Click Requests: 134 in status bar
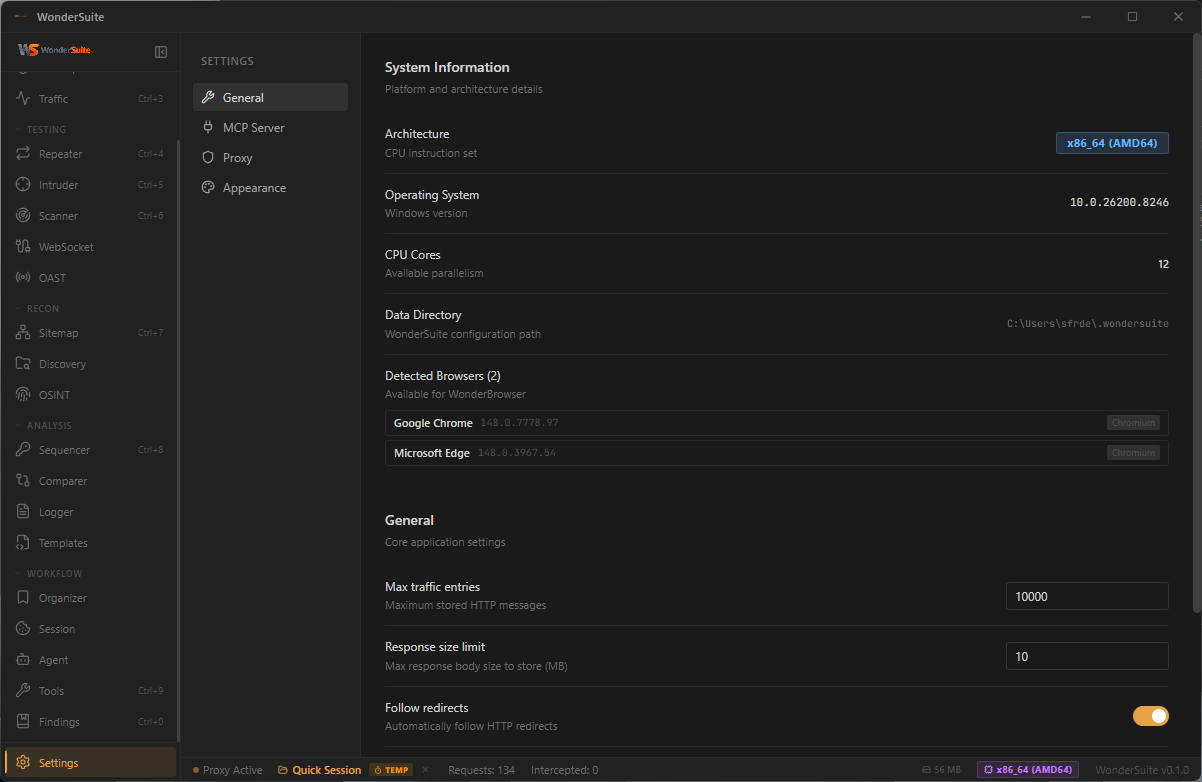Image resolution: width=1202 pixels, height=782 pixels. click(x=481, y=770)
